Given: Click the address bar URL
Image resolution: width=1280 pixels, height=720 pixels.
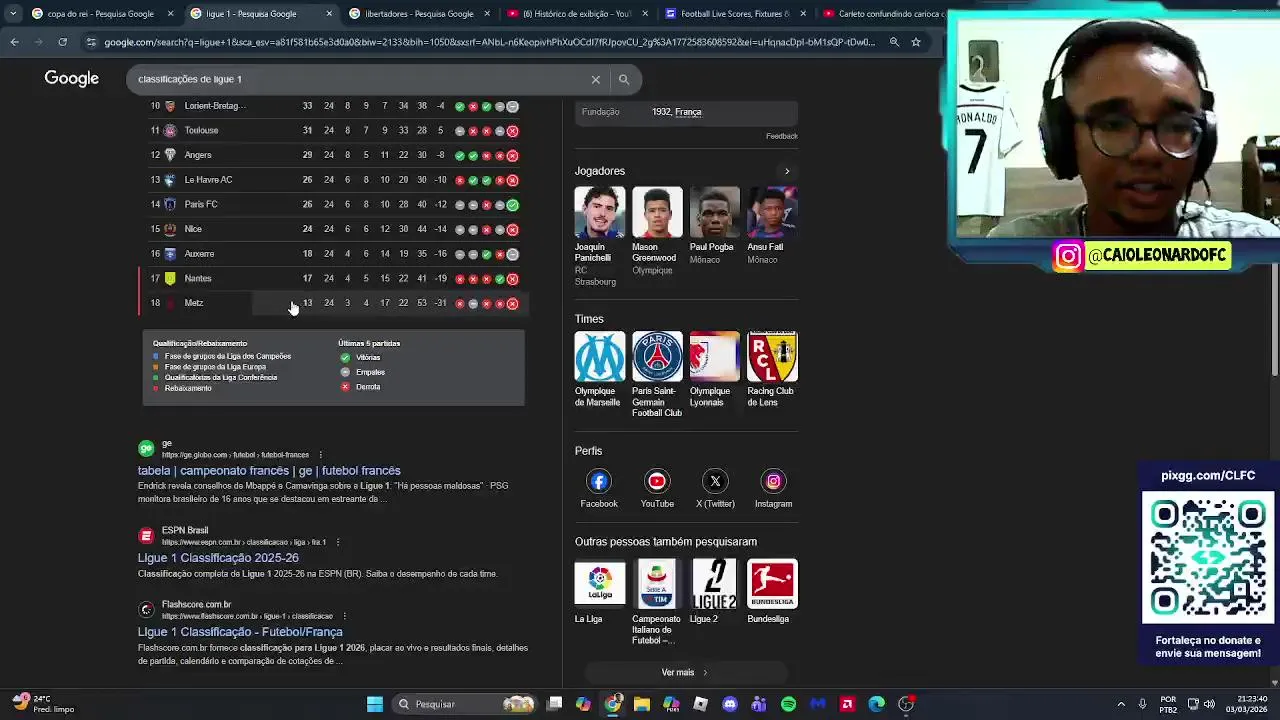Looking at the screenshot, I should 490,42.
